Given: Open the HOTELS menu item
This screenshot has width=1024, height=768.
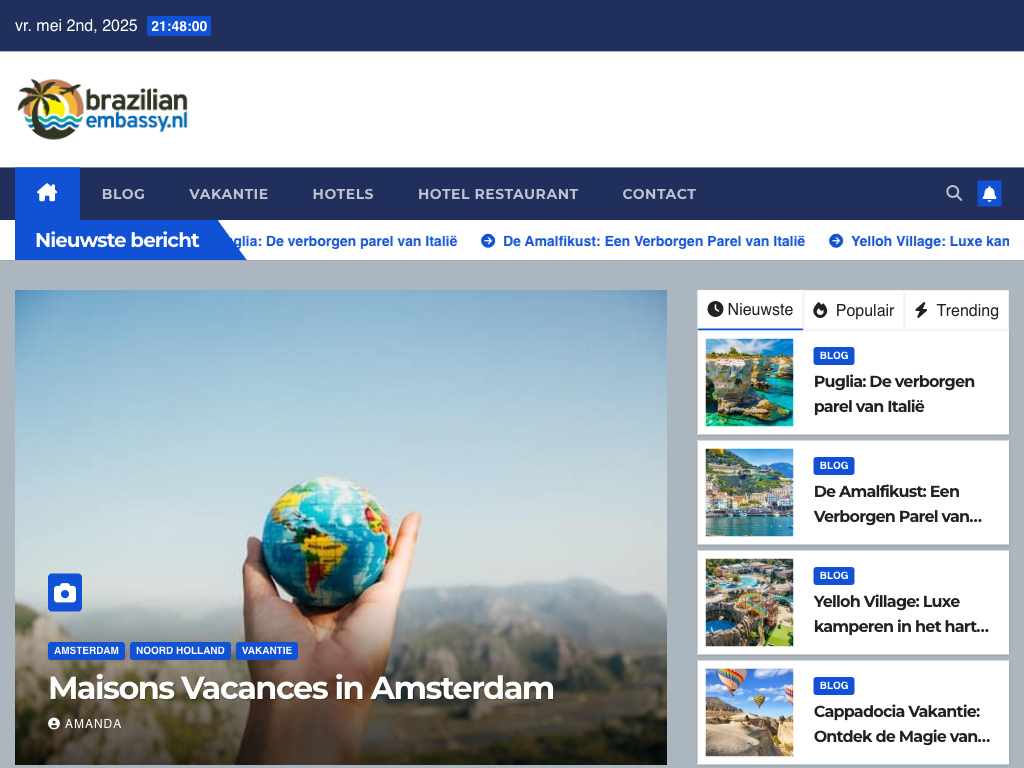Looking at the screenshot, I should click(343, 194).
